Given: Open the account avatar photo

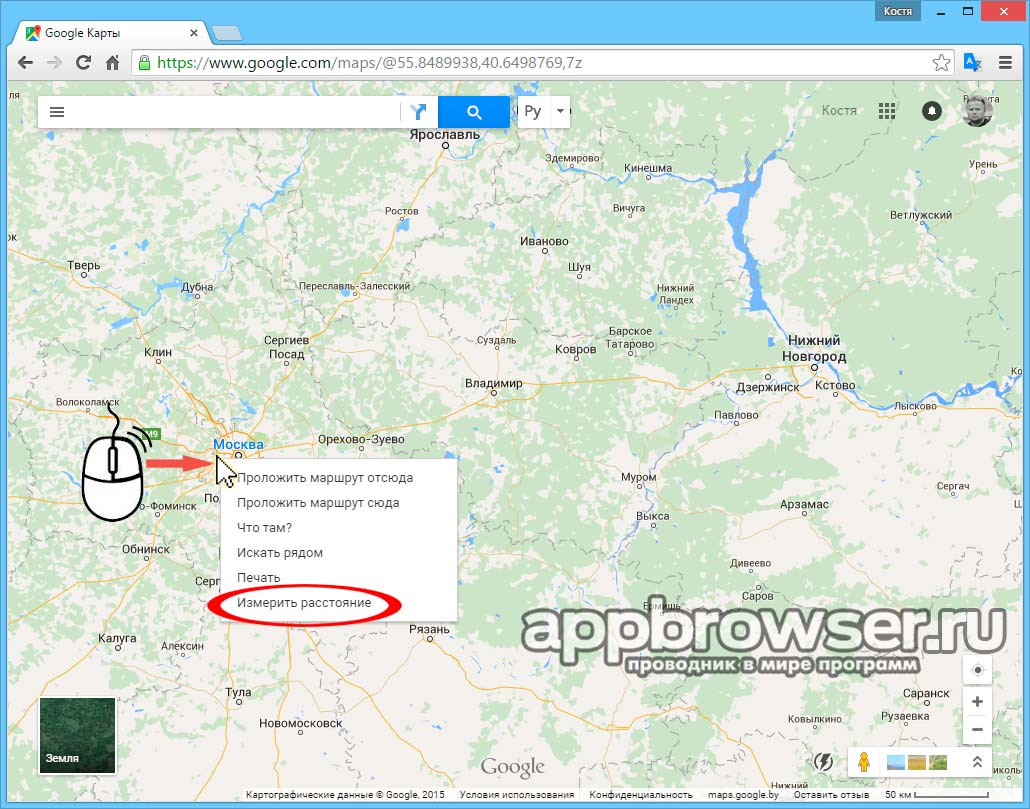Looking at the screenshot, I should point(977,110).
